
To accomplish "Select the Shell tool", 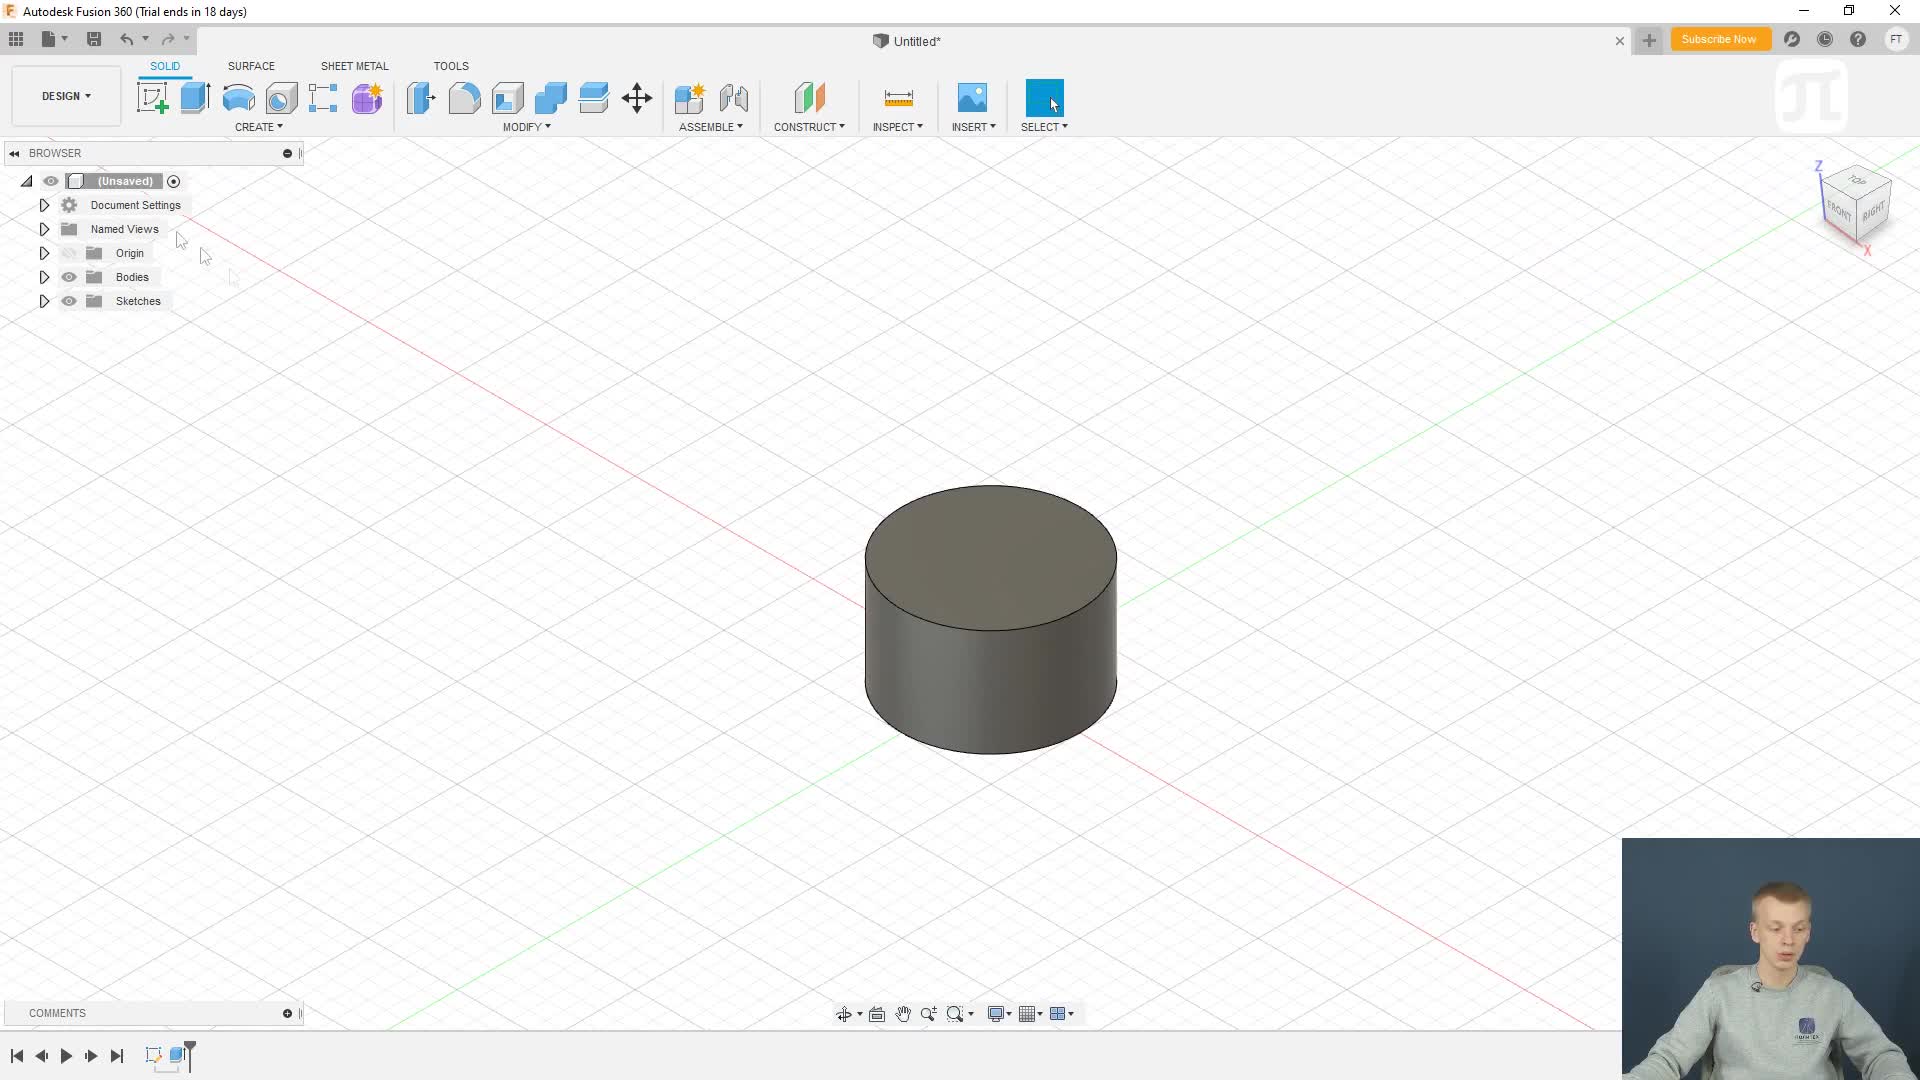I will (x=508, y=98).
